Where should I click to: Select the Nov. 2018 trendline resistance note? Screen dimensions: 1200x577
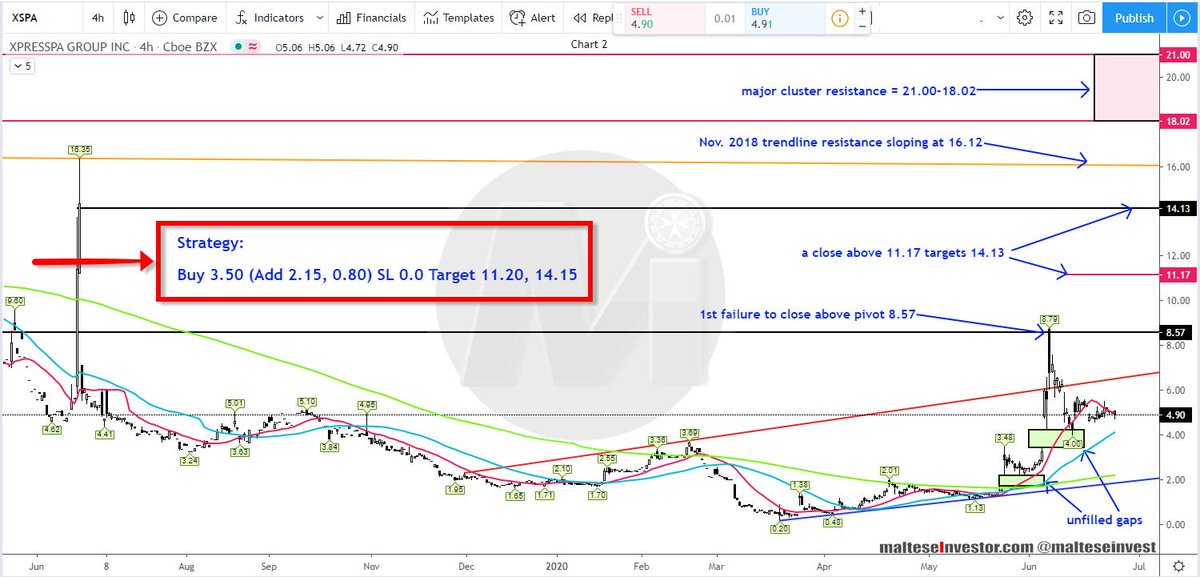point(840,143)
